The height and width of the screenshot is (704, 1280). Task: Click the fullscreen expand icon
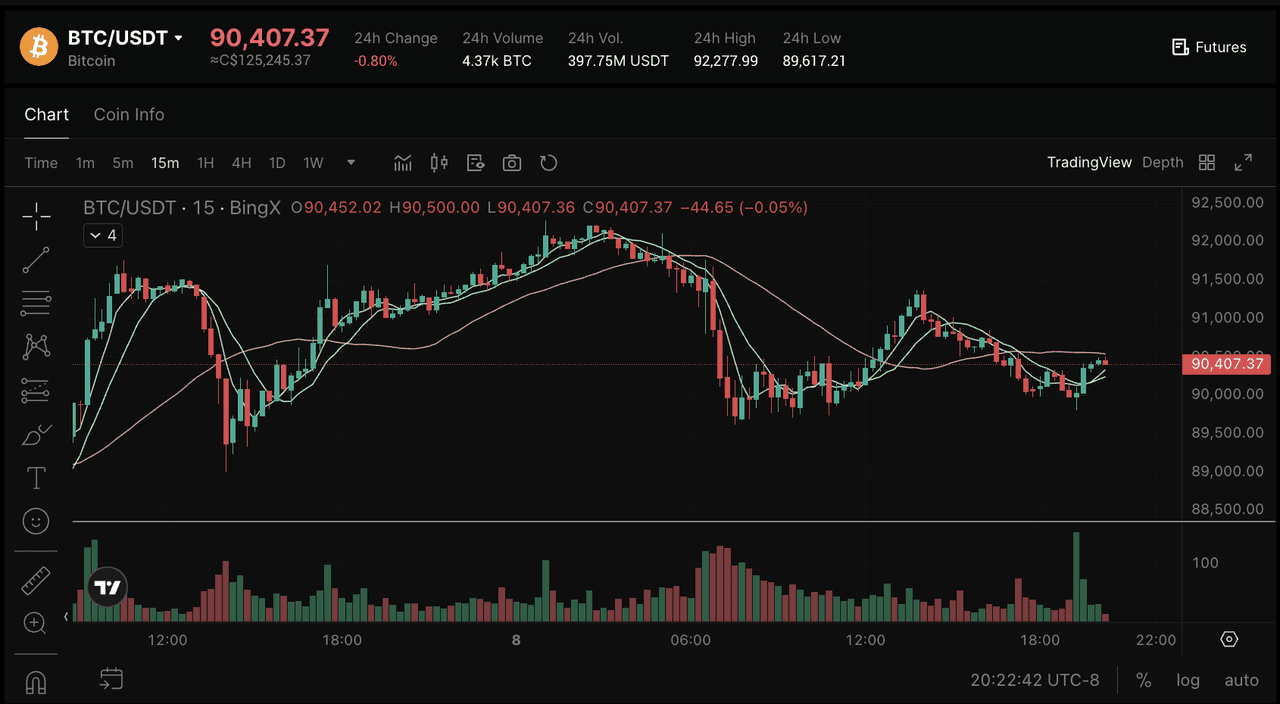click(x=1243, y=163)
